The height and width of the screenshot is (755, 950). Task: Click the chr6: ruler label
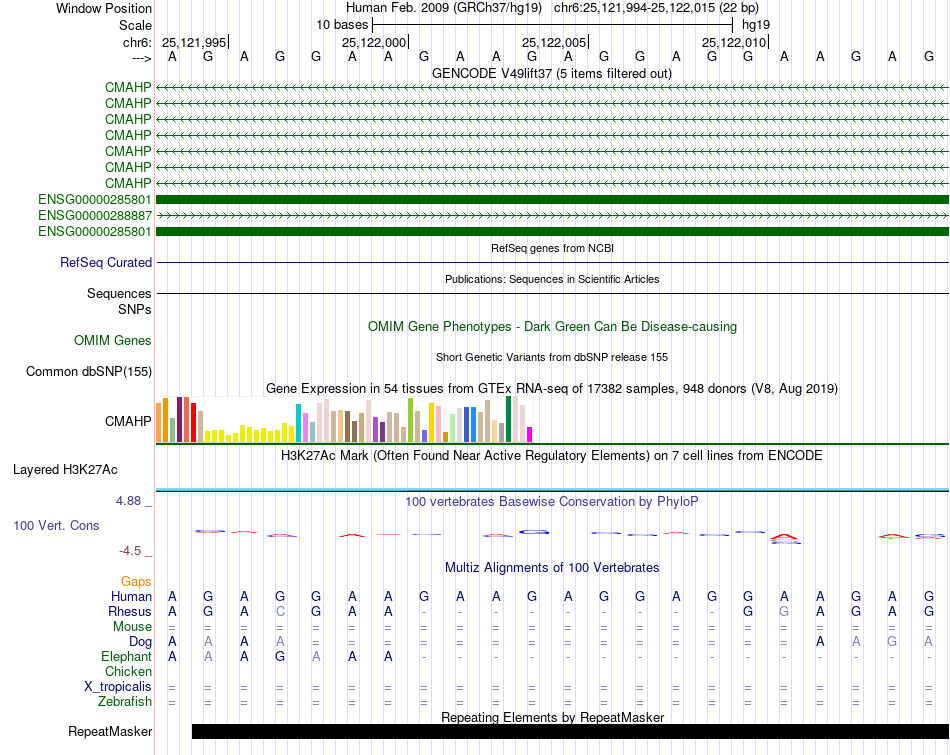pos(137,42)
